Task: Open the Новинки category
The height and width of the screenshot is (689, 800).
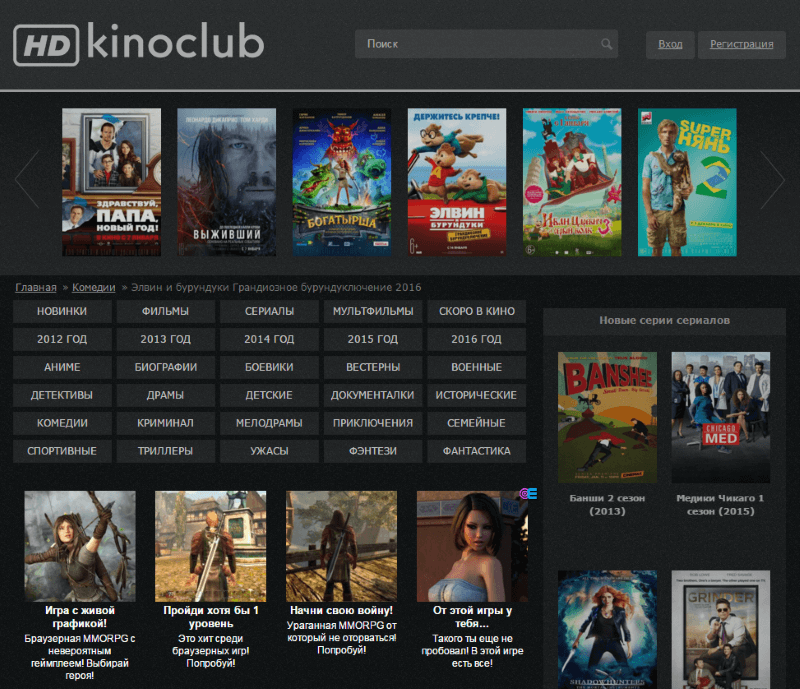Action: coord(62,311)
